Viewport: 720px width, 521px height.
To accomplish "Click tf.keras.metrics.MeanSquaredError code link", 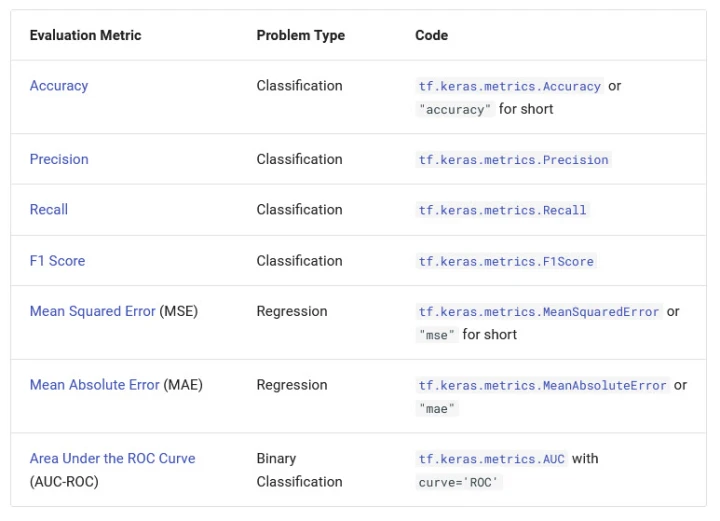I will click(539, 312).
